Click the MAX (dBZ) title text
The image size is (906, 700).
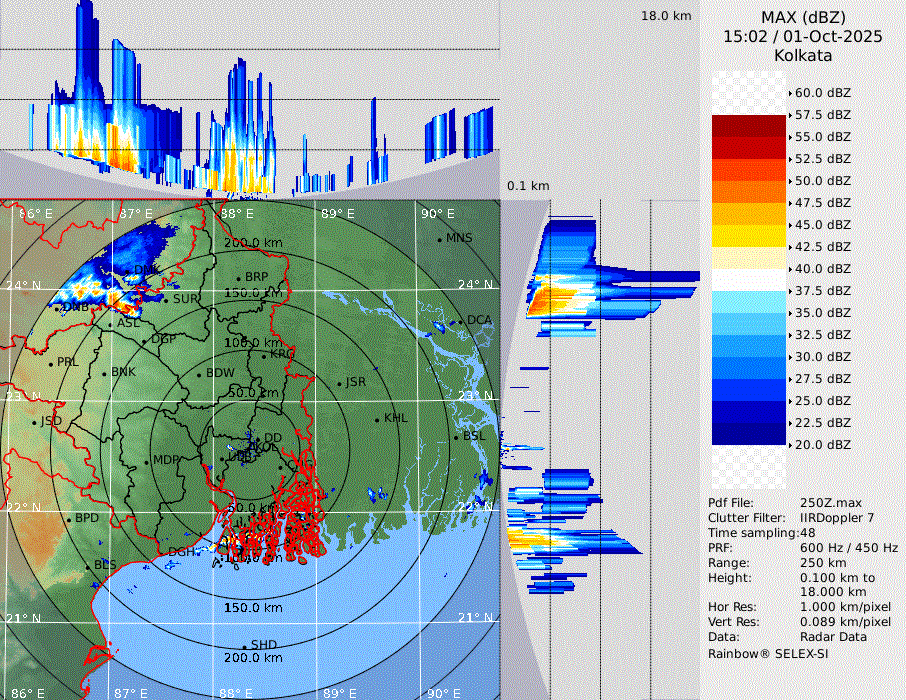pyautogui.click(x=803, y=17)
